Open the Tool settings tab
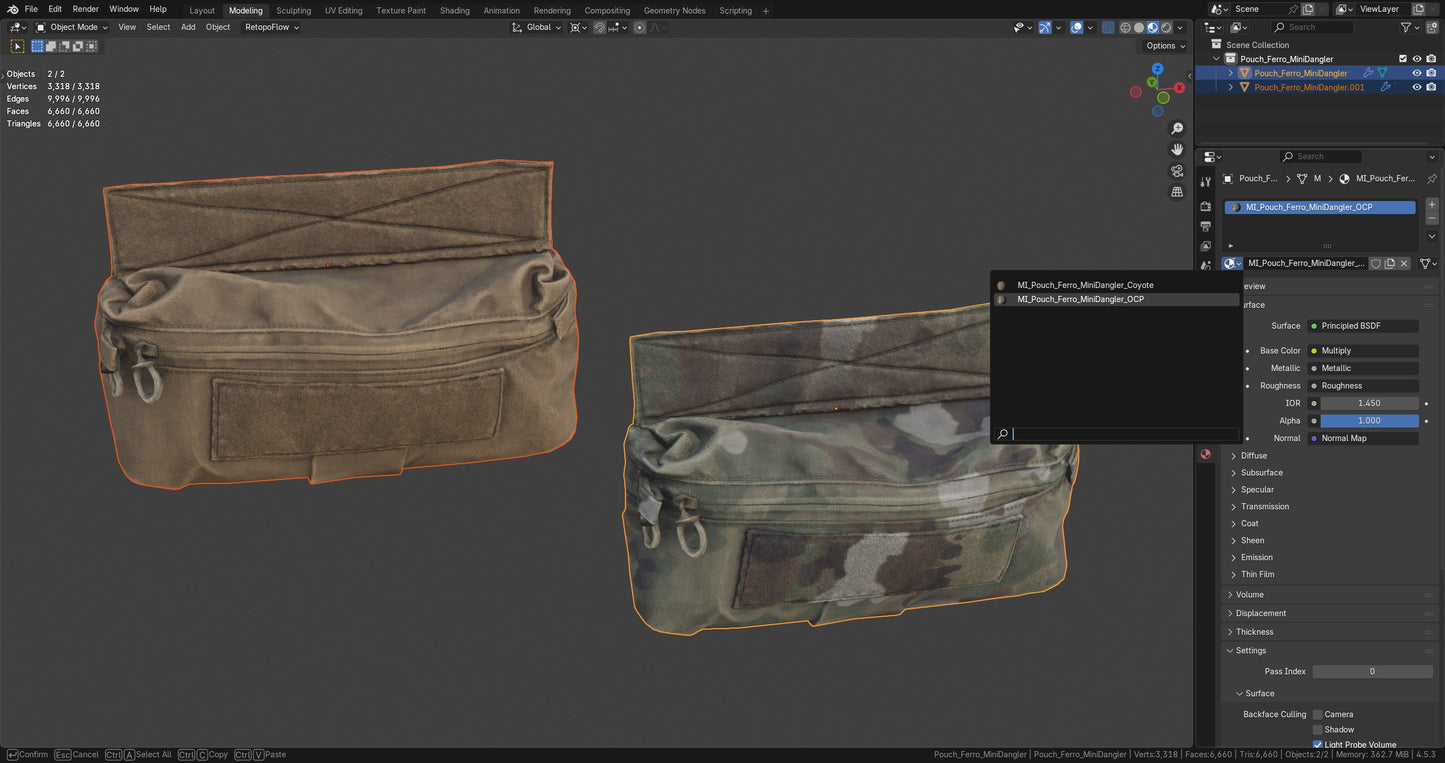1445x763 pixels. pyautogui.click(x=1205, y=182)
